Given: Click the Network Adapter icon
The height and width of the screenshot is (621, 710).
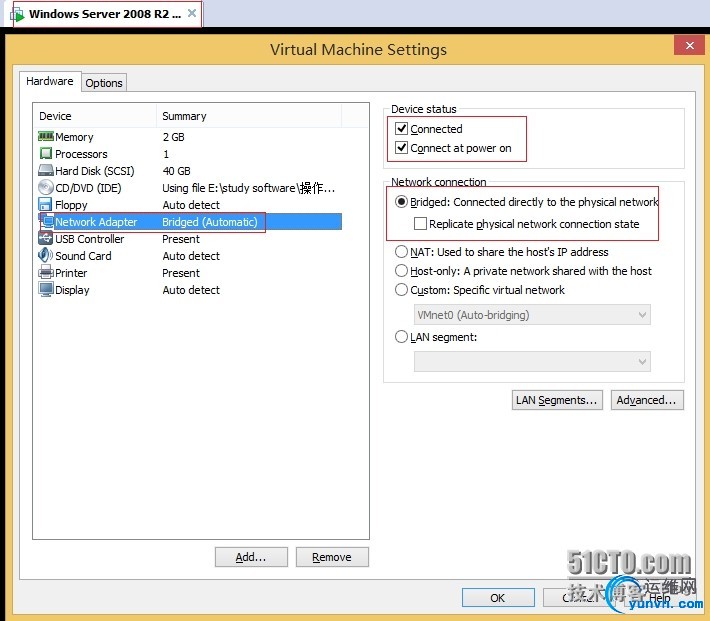Looking at the screenshot, I should pyautogui.click(x=47, y=221).
